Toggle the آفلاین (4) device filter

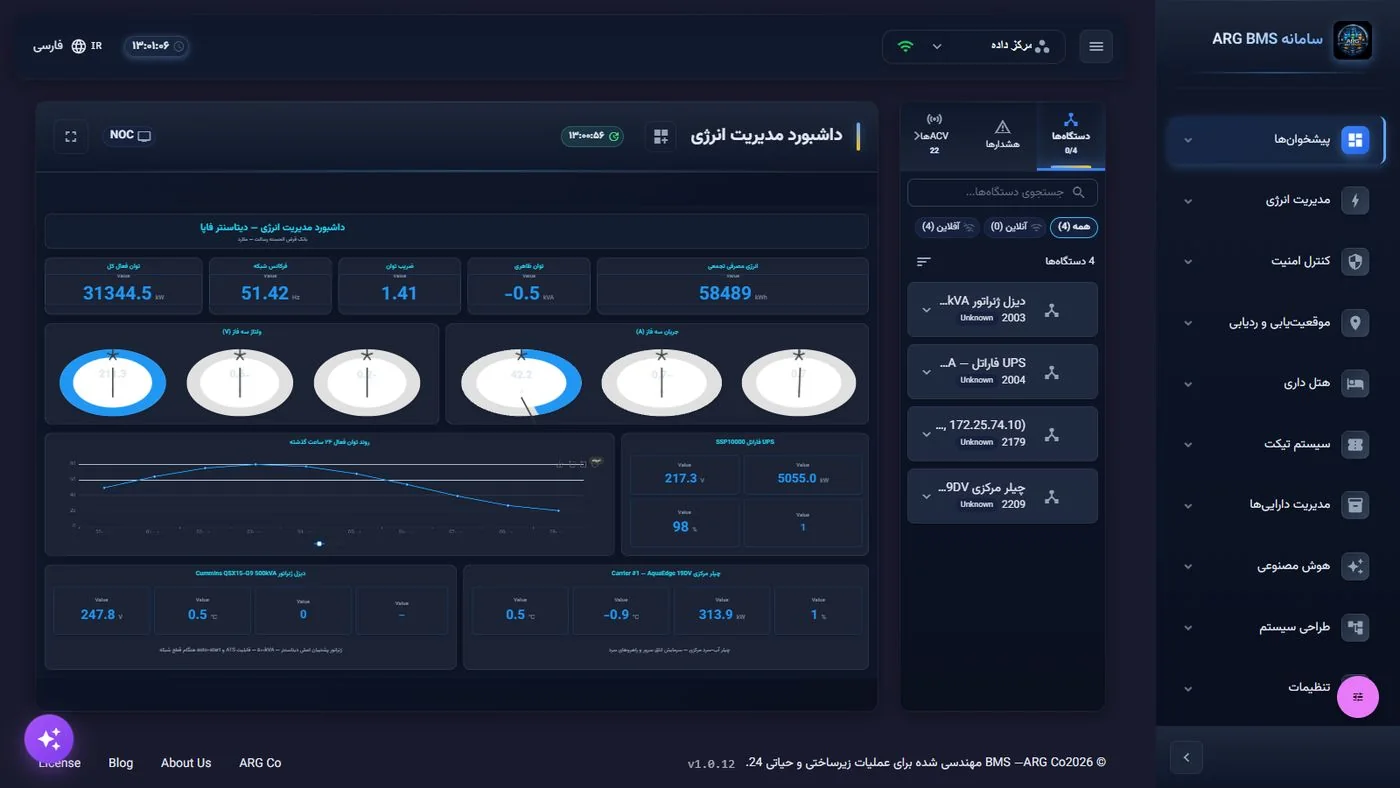coord(947,227)
